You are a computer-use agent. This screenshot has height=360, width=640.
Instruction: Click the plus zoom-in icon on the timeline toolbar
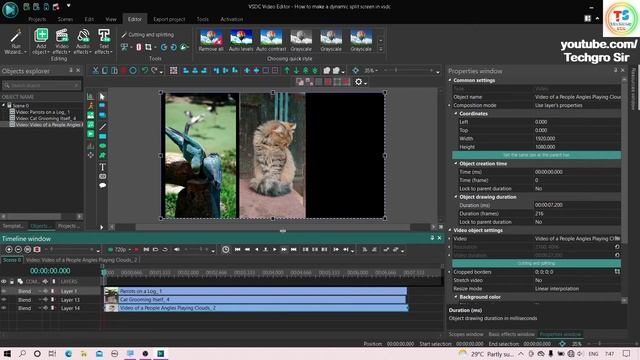tap(9, 249)
